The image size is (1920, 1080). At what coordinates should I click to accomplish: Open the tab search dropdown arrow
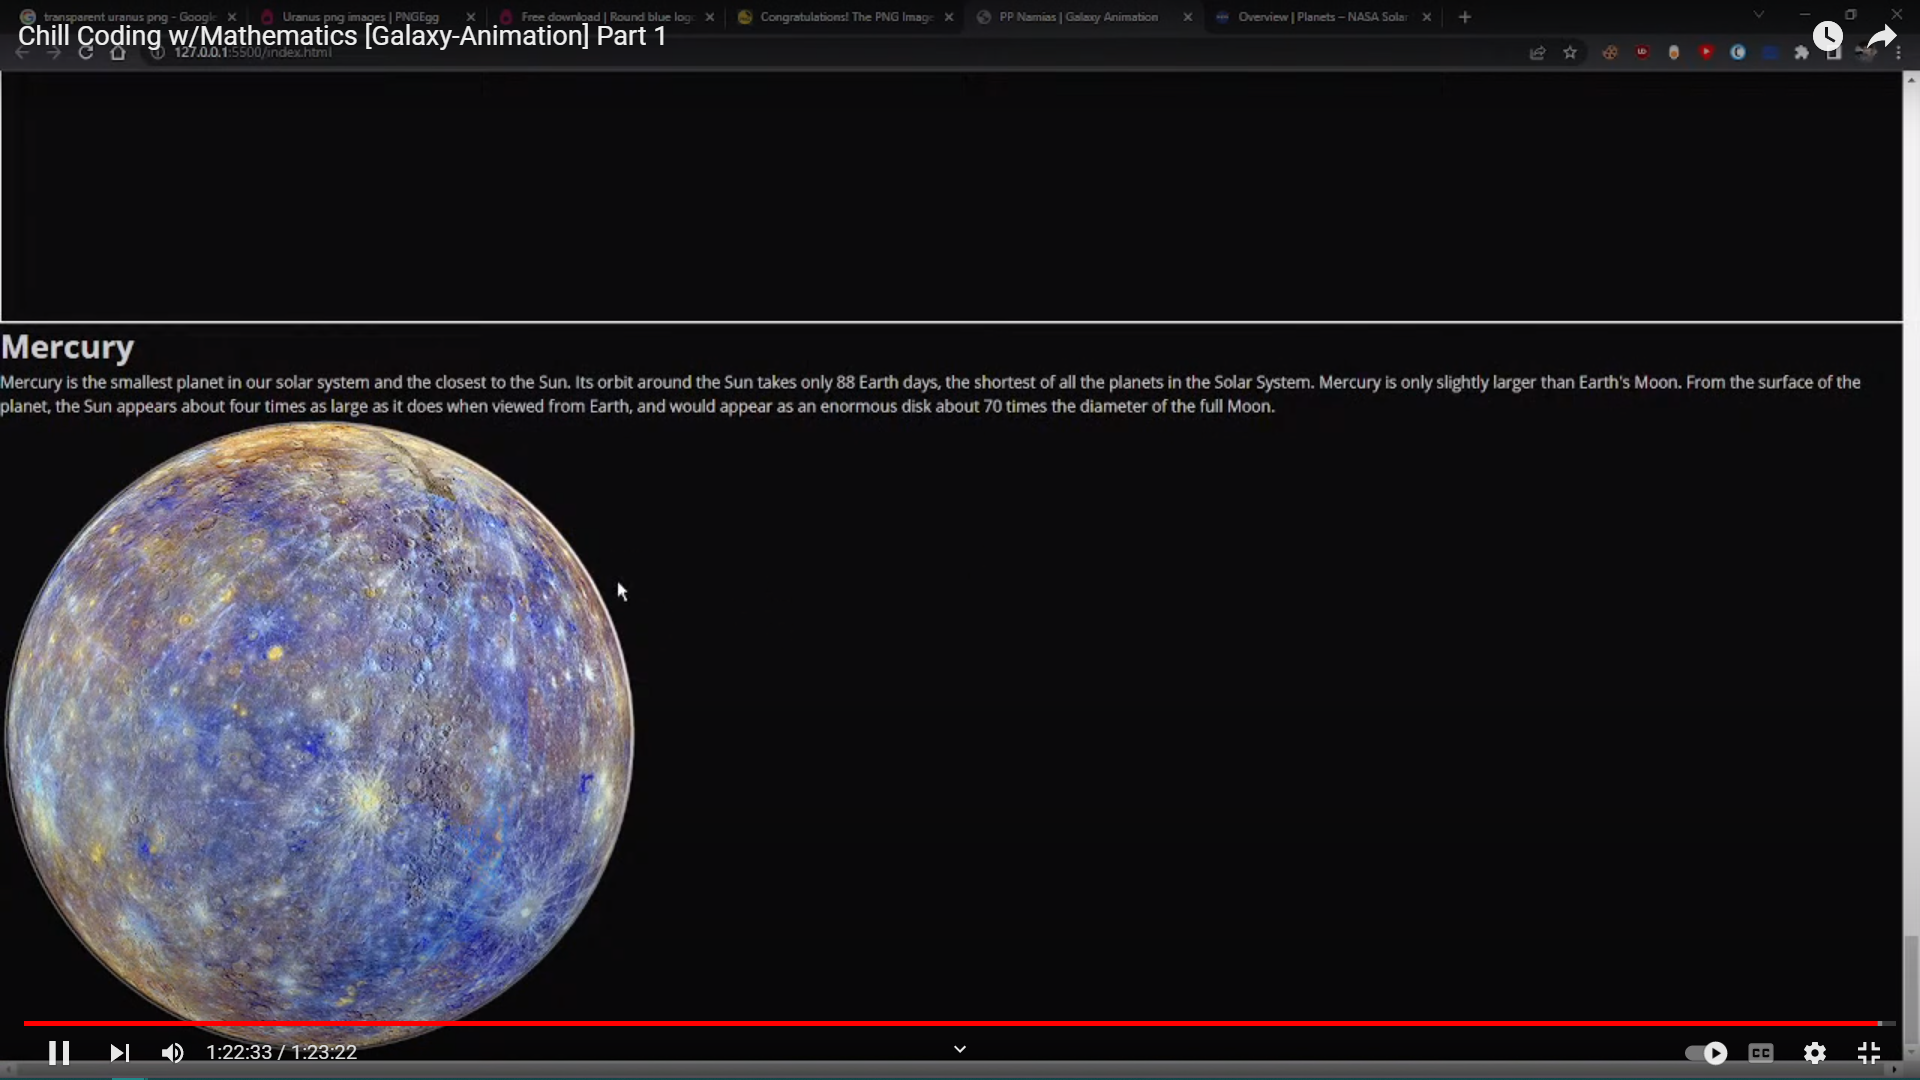click(1758, 15)
